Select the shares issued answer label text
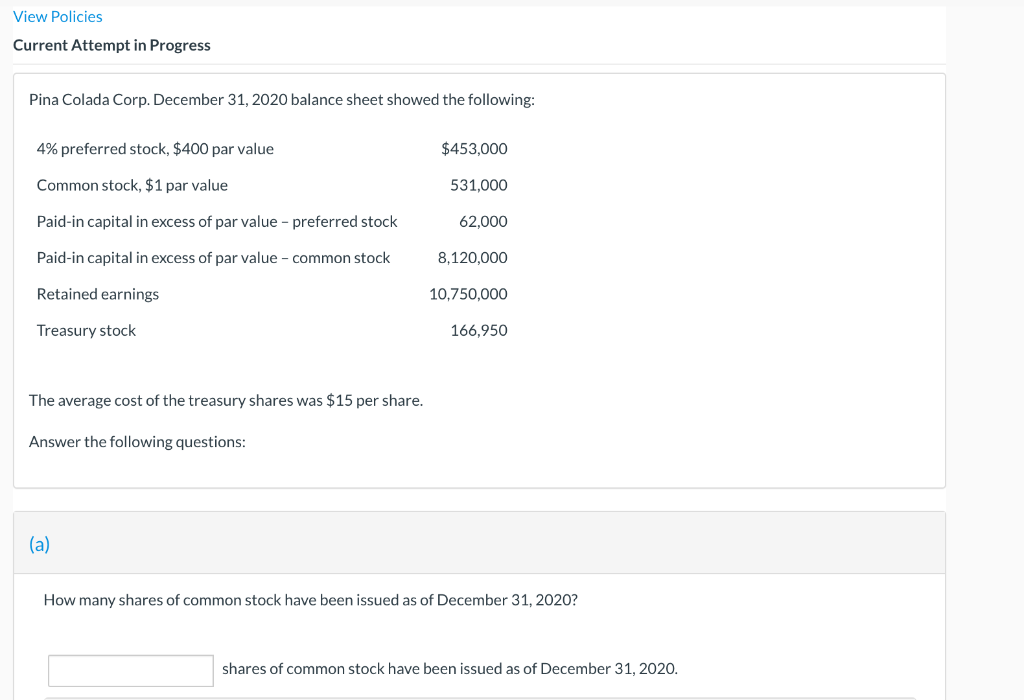This screenshot has height=700, width=1024. click(x=449, y=668)
